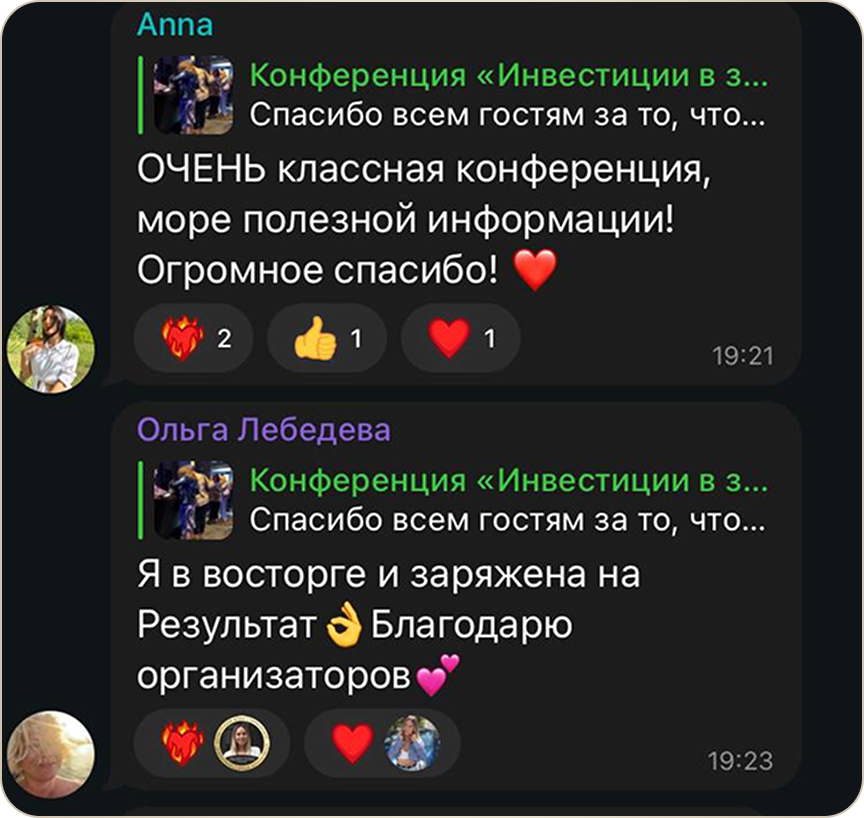Click the 19:21 timestamp on Anna's message
The image size is (864, 818).
(743, 356)
